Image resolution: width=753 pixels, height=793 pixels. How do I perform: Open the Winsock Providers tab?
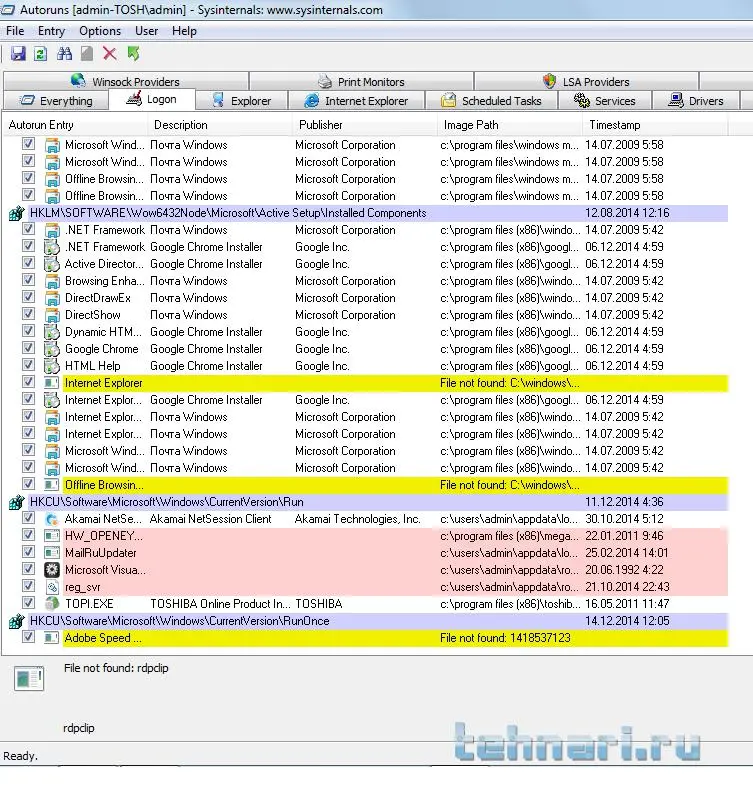pyautogui.click(x=126, y=81)
